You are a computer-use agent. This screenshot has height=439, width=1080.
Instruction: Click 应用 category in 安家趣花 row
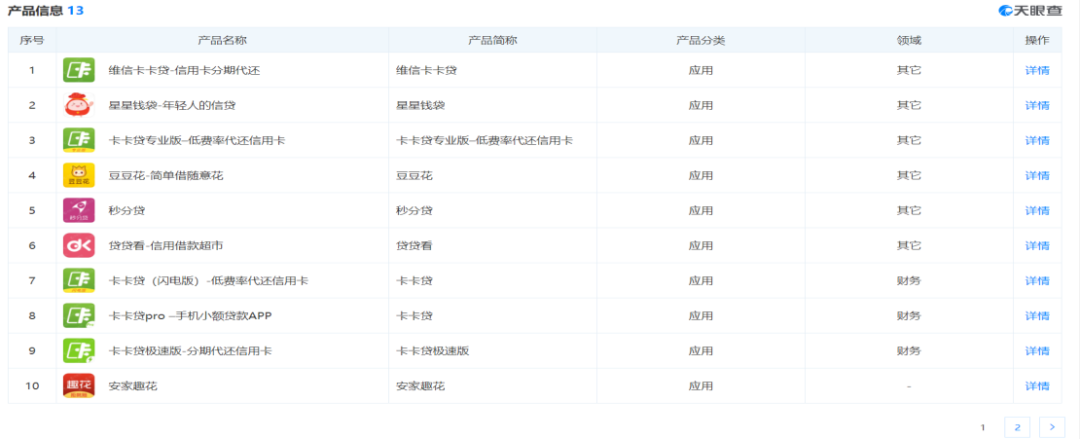point(700,386)
